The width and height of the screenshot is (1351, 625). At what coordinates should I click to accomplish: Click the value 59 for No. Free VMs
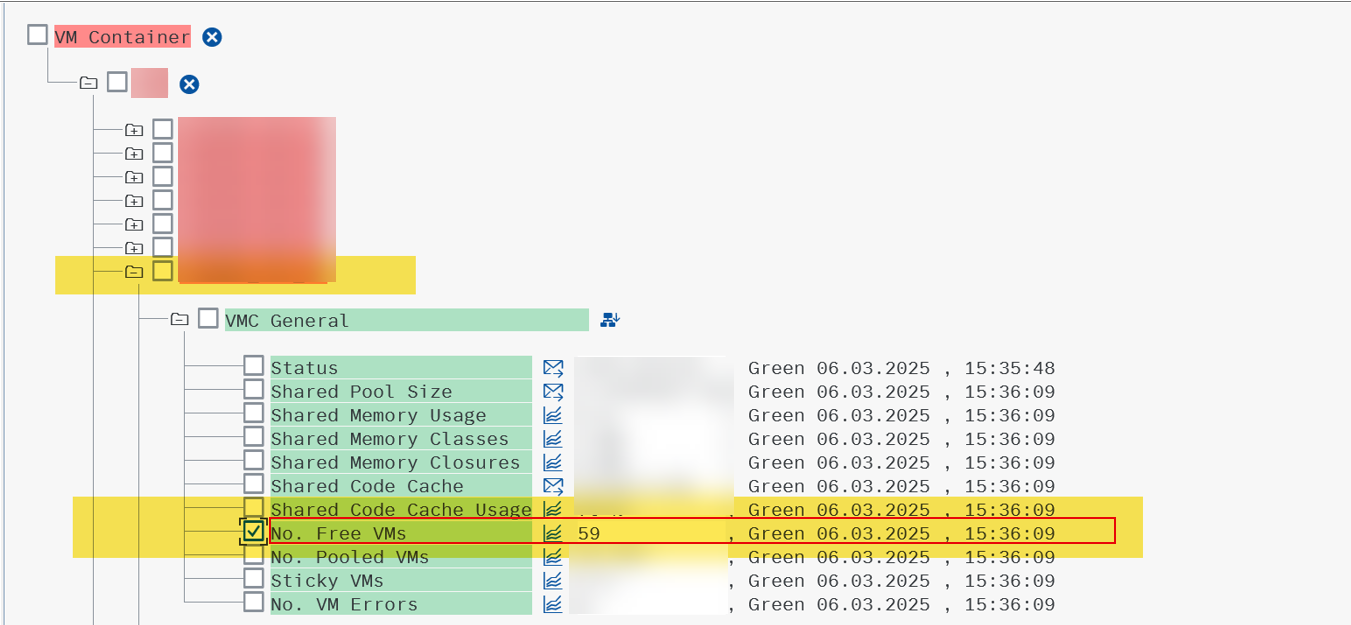pos(589,534)
